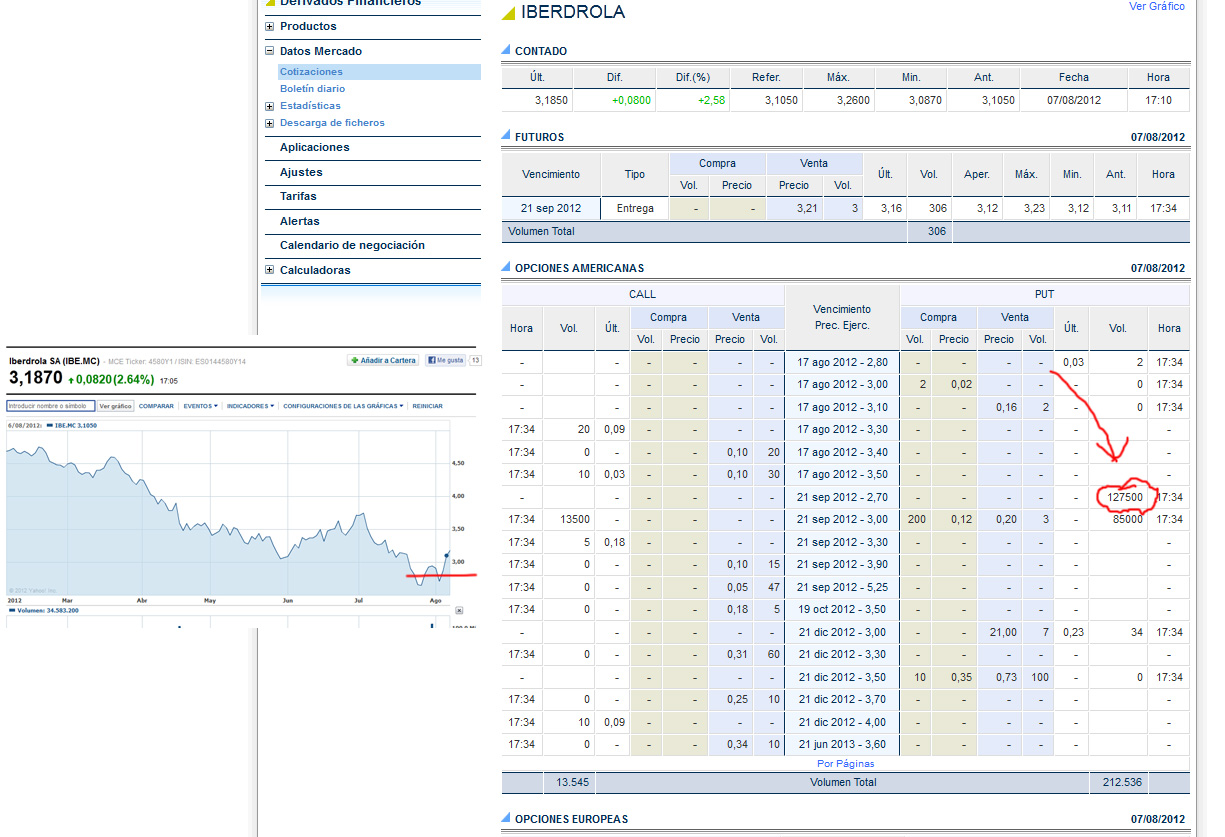Open the INDICADORES dropdown menu
1225x837 pixels.
tap(250, 406)
